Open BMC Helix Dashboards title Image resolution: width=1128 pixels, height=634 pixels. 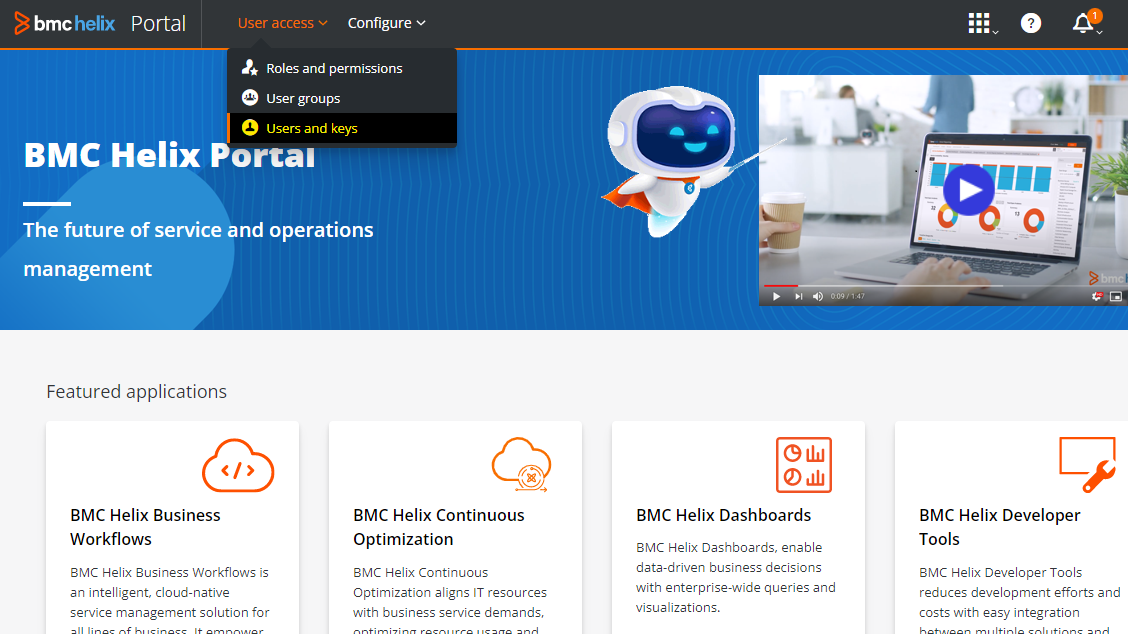(x=723, y=515)
